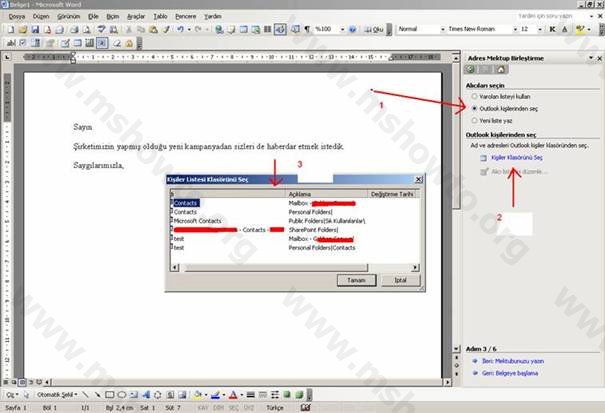This screenshot has height=413, width=605.
Task: Click the 'Kişiler Klasörünü Seç' link
Action: (x=517, y=158)
